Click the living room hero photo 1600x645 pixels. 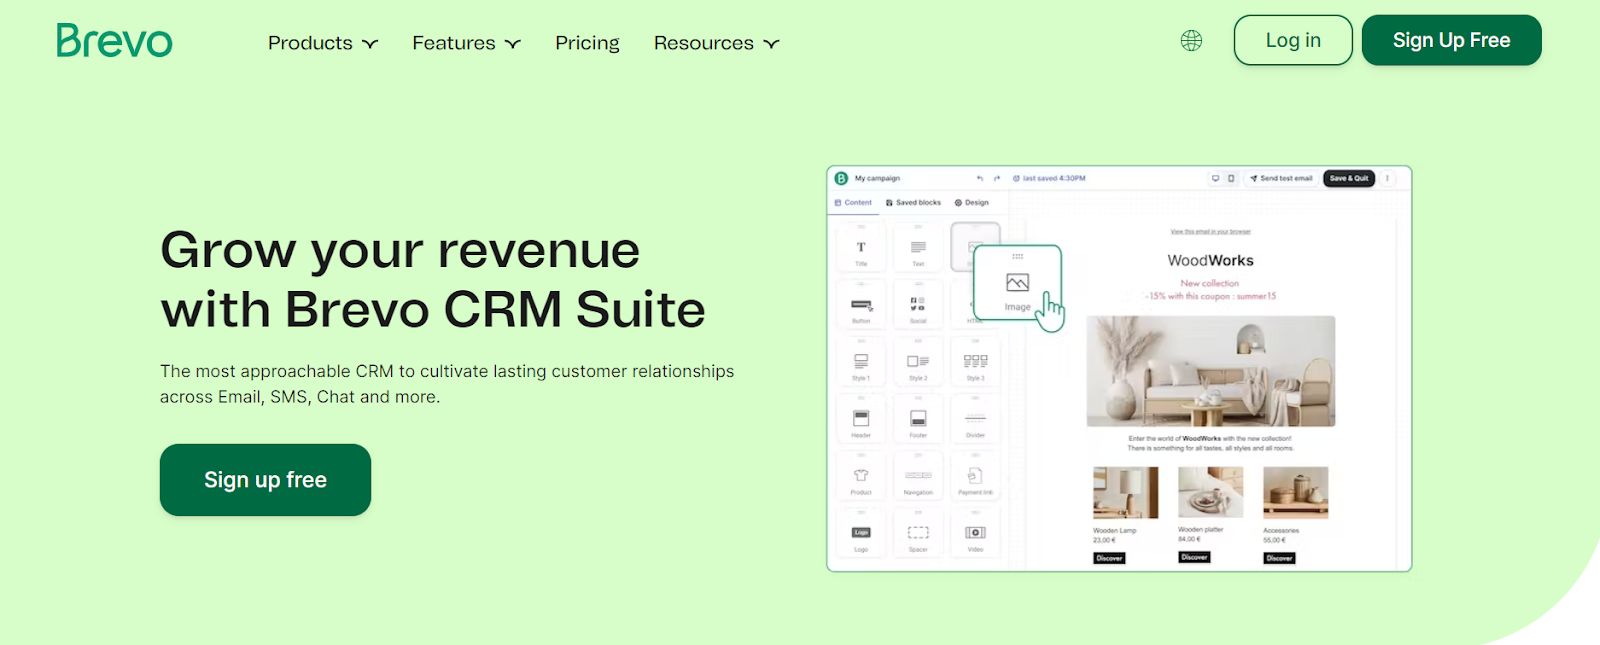point(1211,371)
